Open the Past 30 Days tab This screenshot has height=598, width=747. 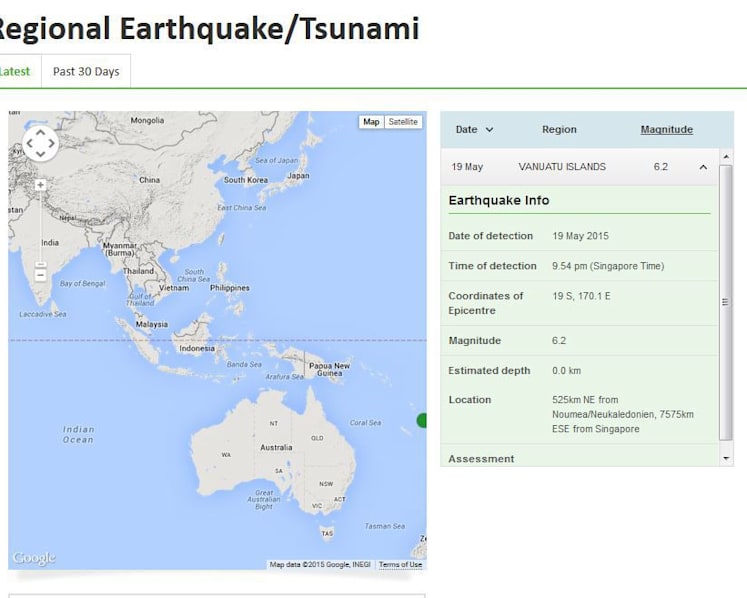[86, 71]
